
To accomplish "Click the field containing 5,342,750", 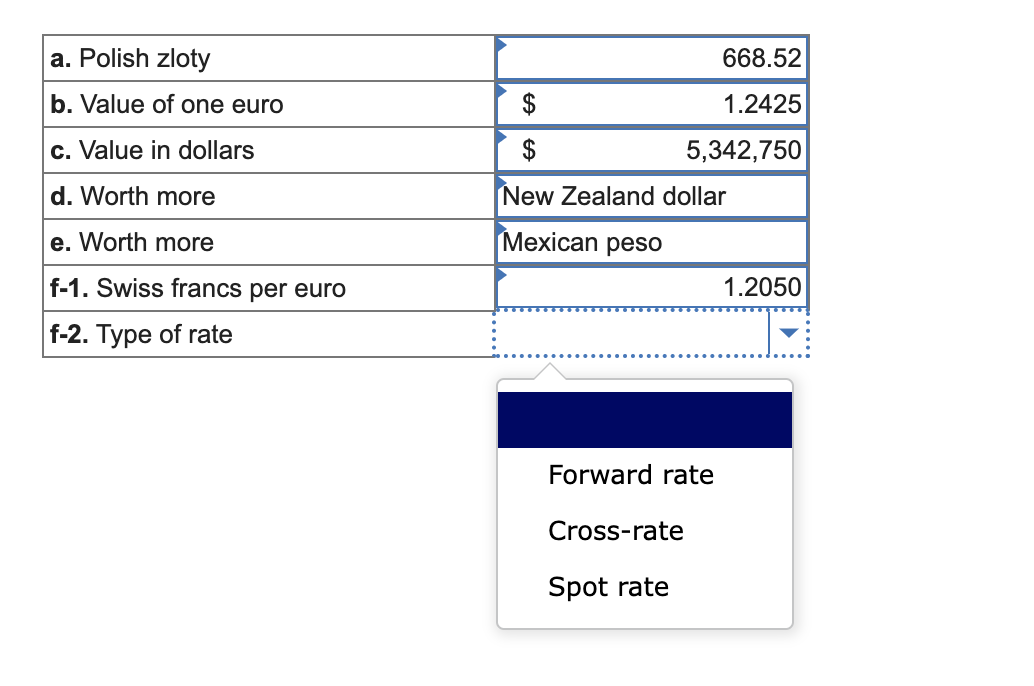I will [x=680, y=150].
